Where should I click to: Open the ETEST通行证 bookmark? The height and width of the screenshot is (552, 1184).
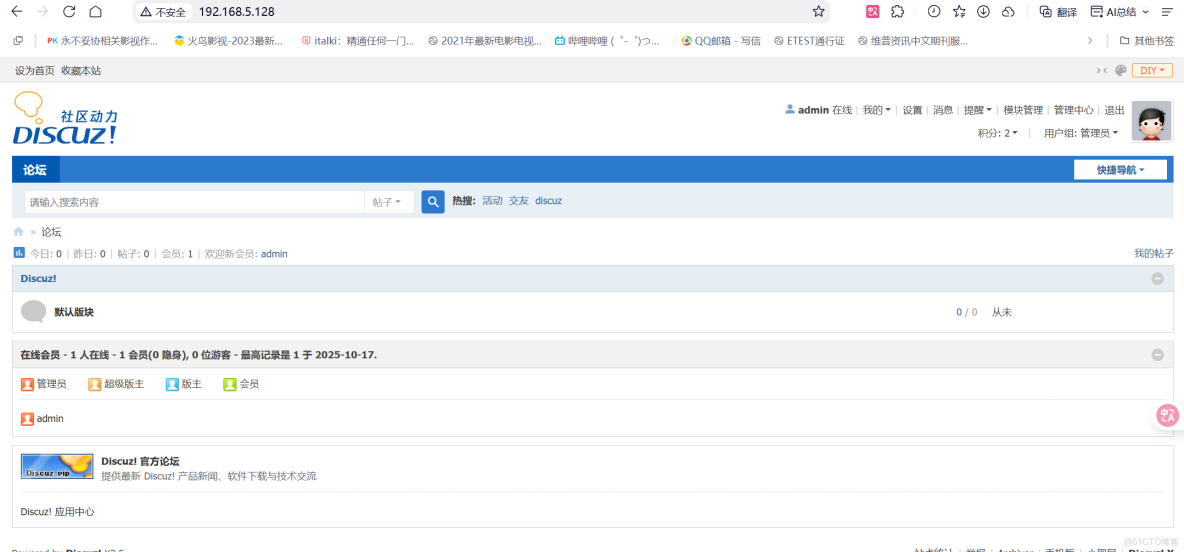809,41
